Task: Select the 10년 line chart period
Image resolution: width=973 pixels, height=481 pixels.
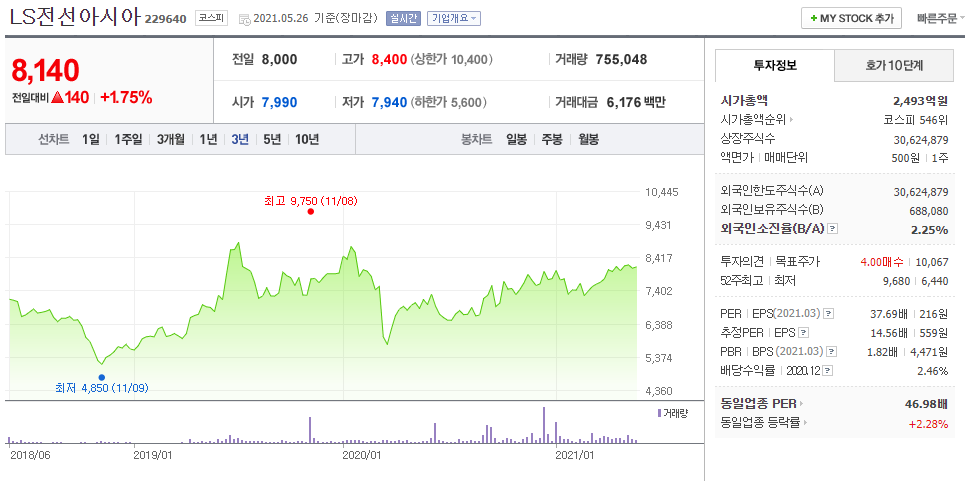Action: click(307, 140)
